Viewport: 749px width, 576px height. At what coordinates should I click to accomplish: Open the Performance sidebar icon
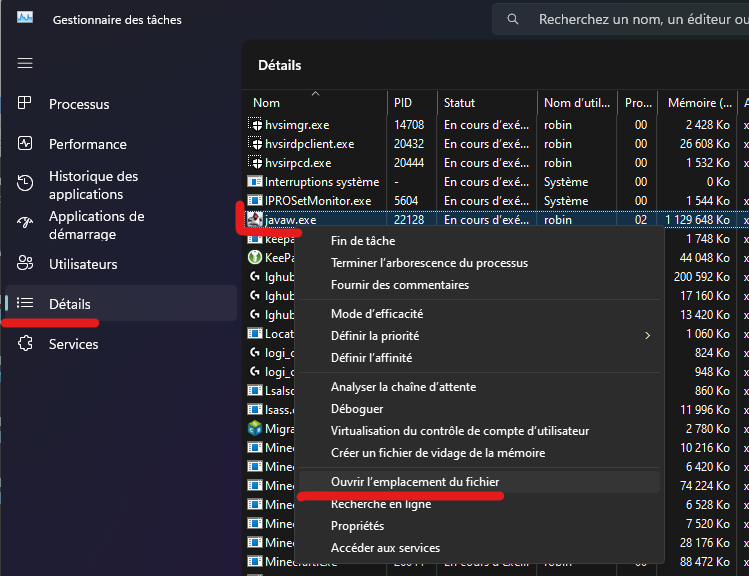pyautogui.click(x=25, y=143)
